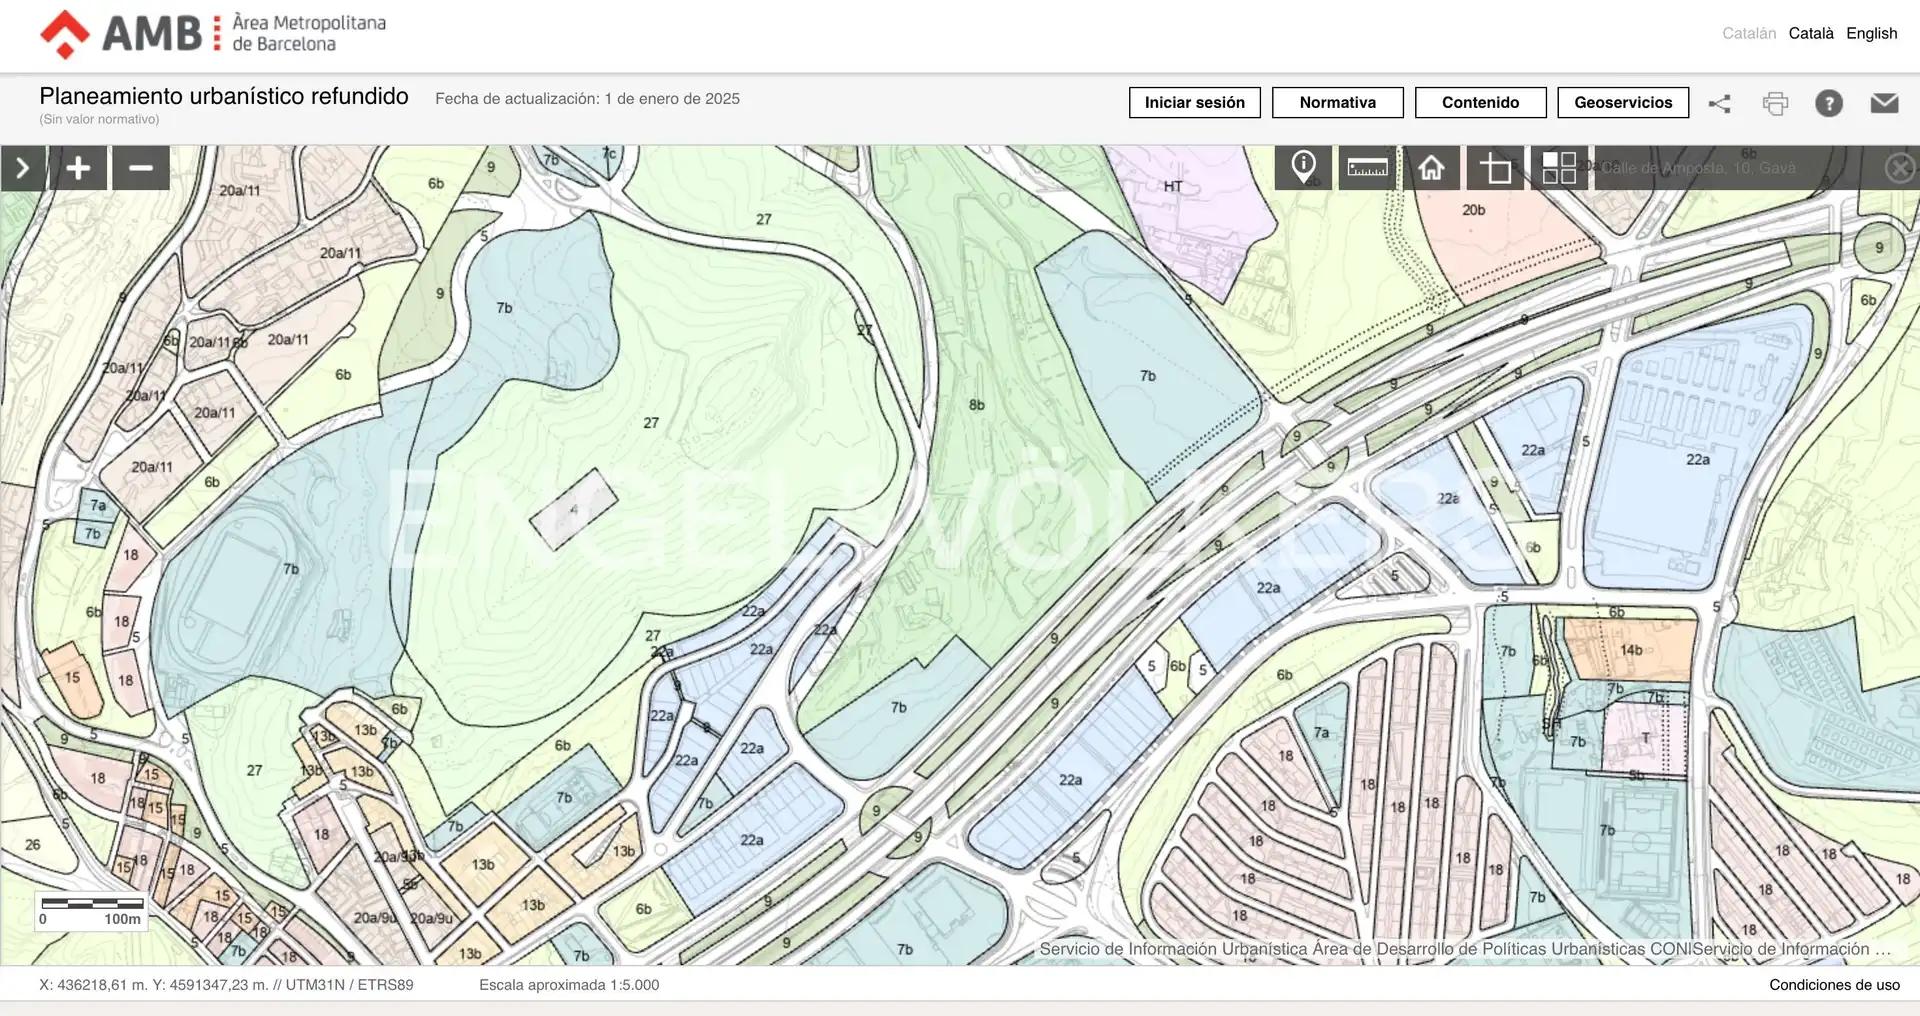Zoom in with the plus button
The image size is (1920, 1016).
pyautogui.click(x=78, y=168)
